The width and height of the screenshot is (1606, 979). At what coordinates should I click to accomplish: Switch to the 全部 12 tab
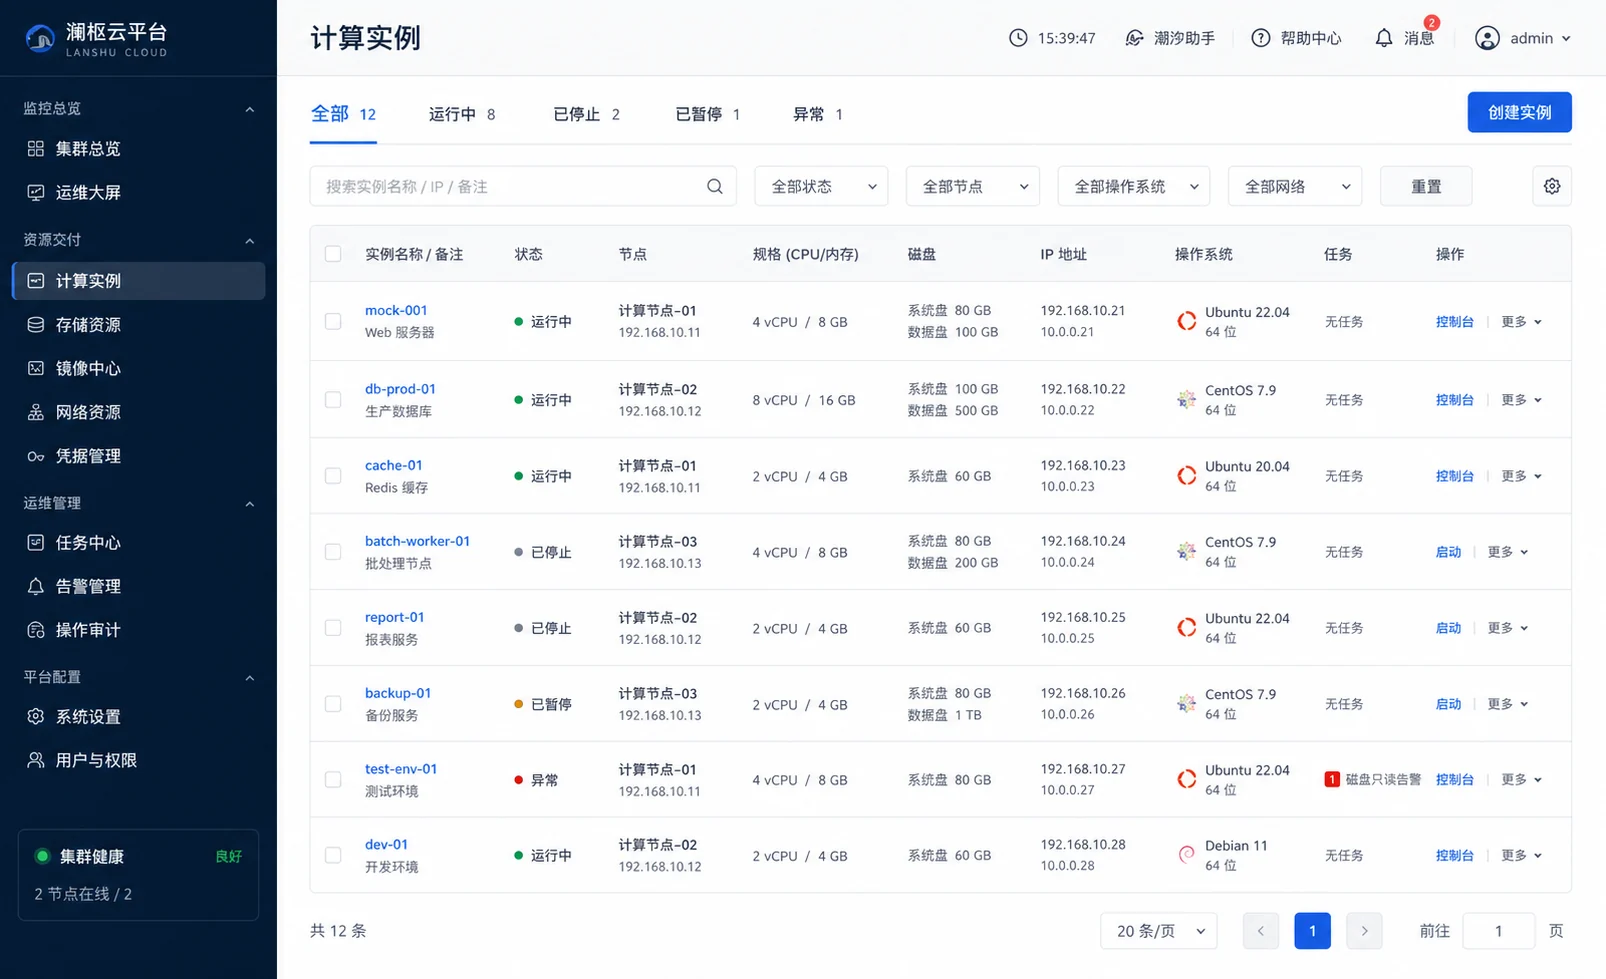coord(343,114)
